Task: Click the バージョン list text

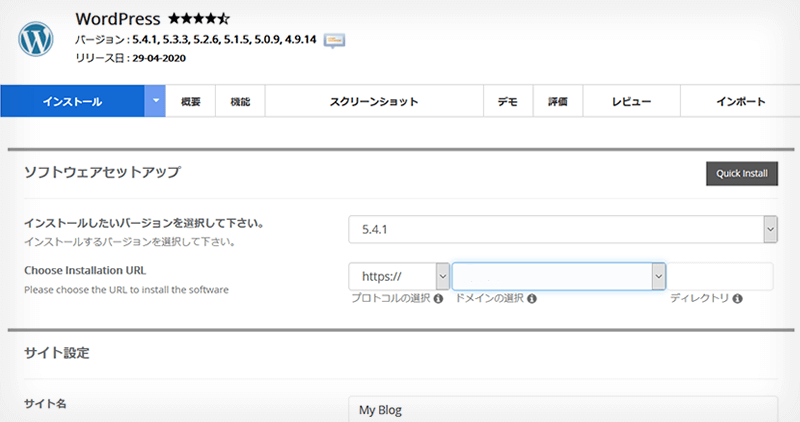Action: [196, 40]
